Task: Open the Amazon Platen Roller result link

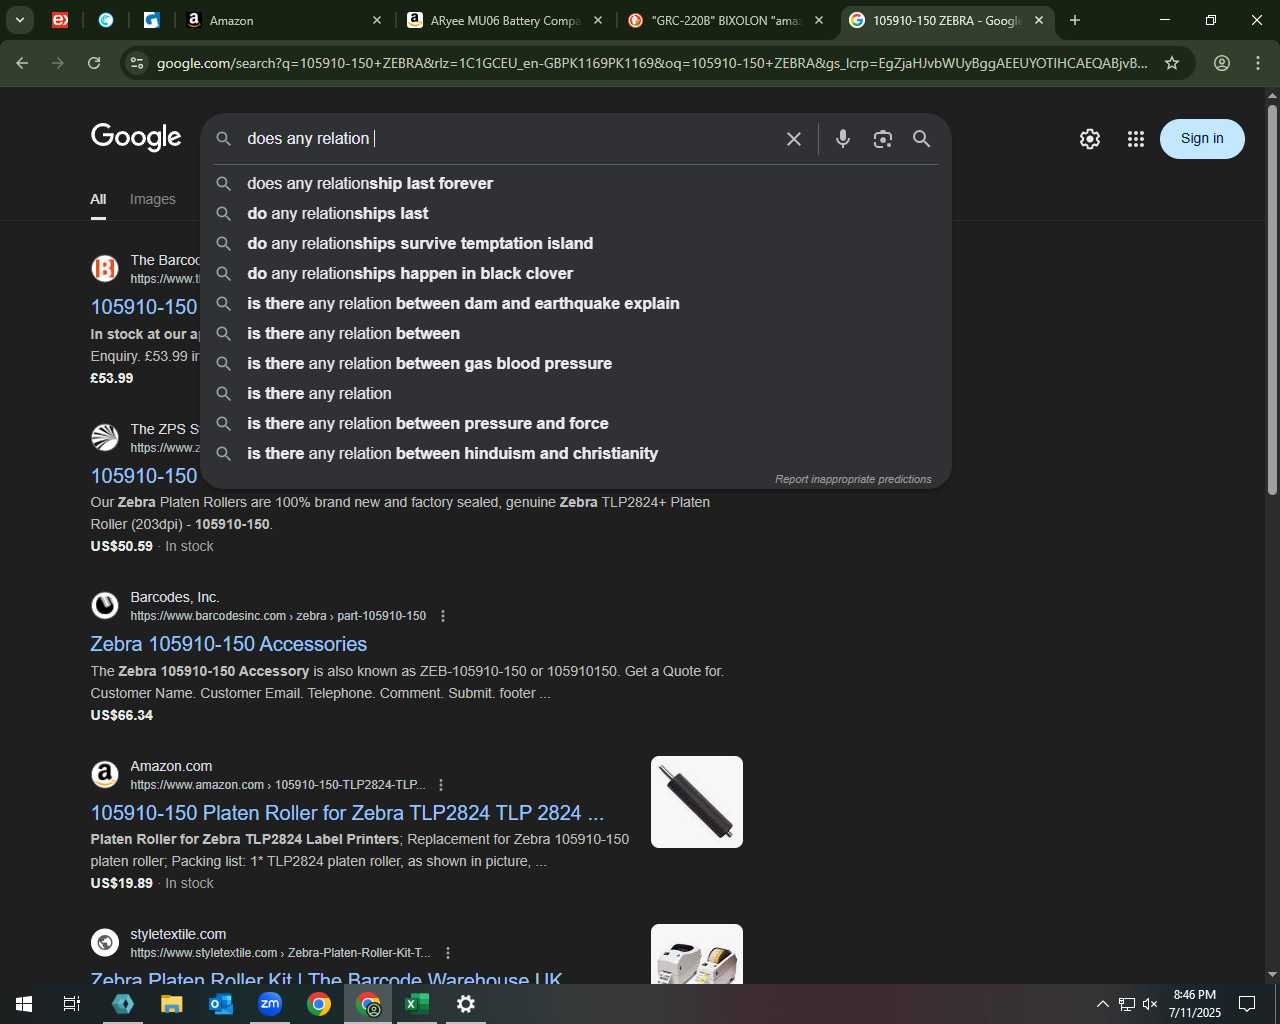Action: pyautogui.click(x=347, y=813)
